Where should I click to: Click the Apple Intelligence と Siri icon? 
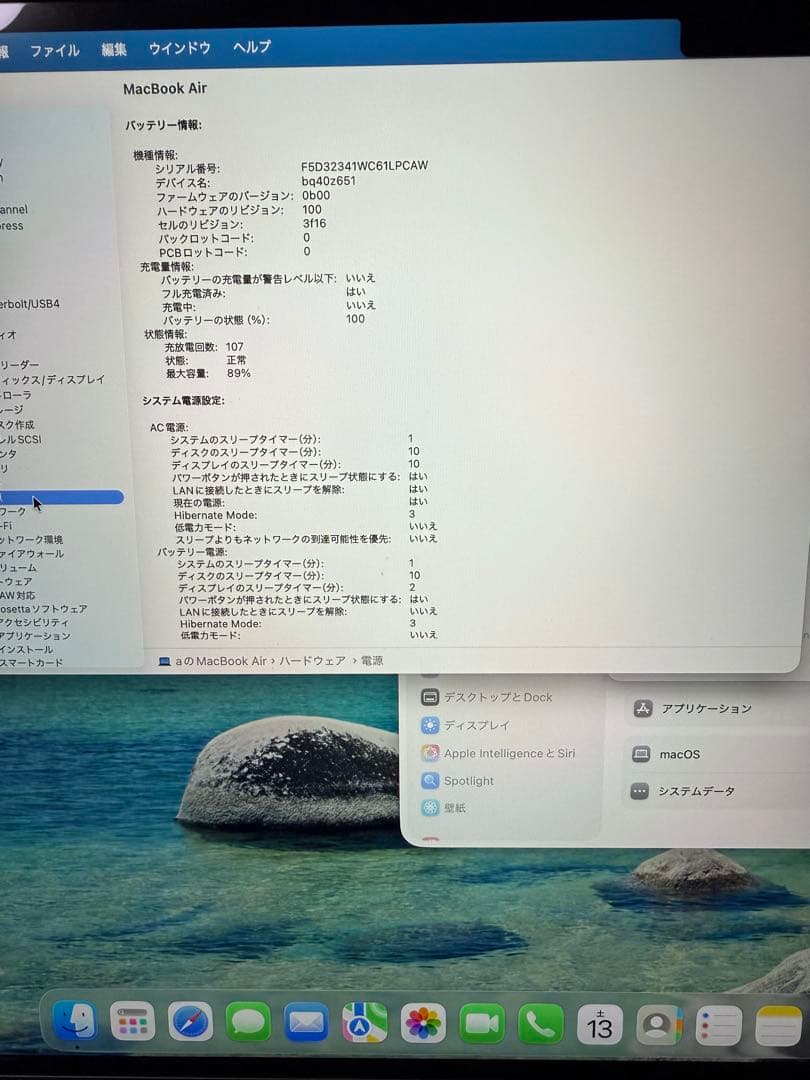[x=430, y=752]
